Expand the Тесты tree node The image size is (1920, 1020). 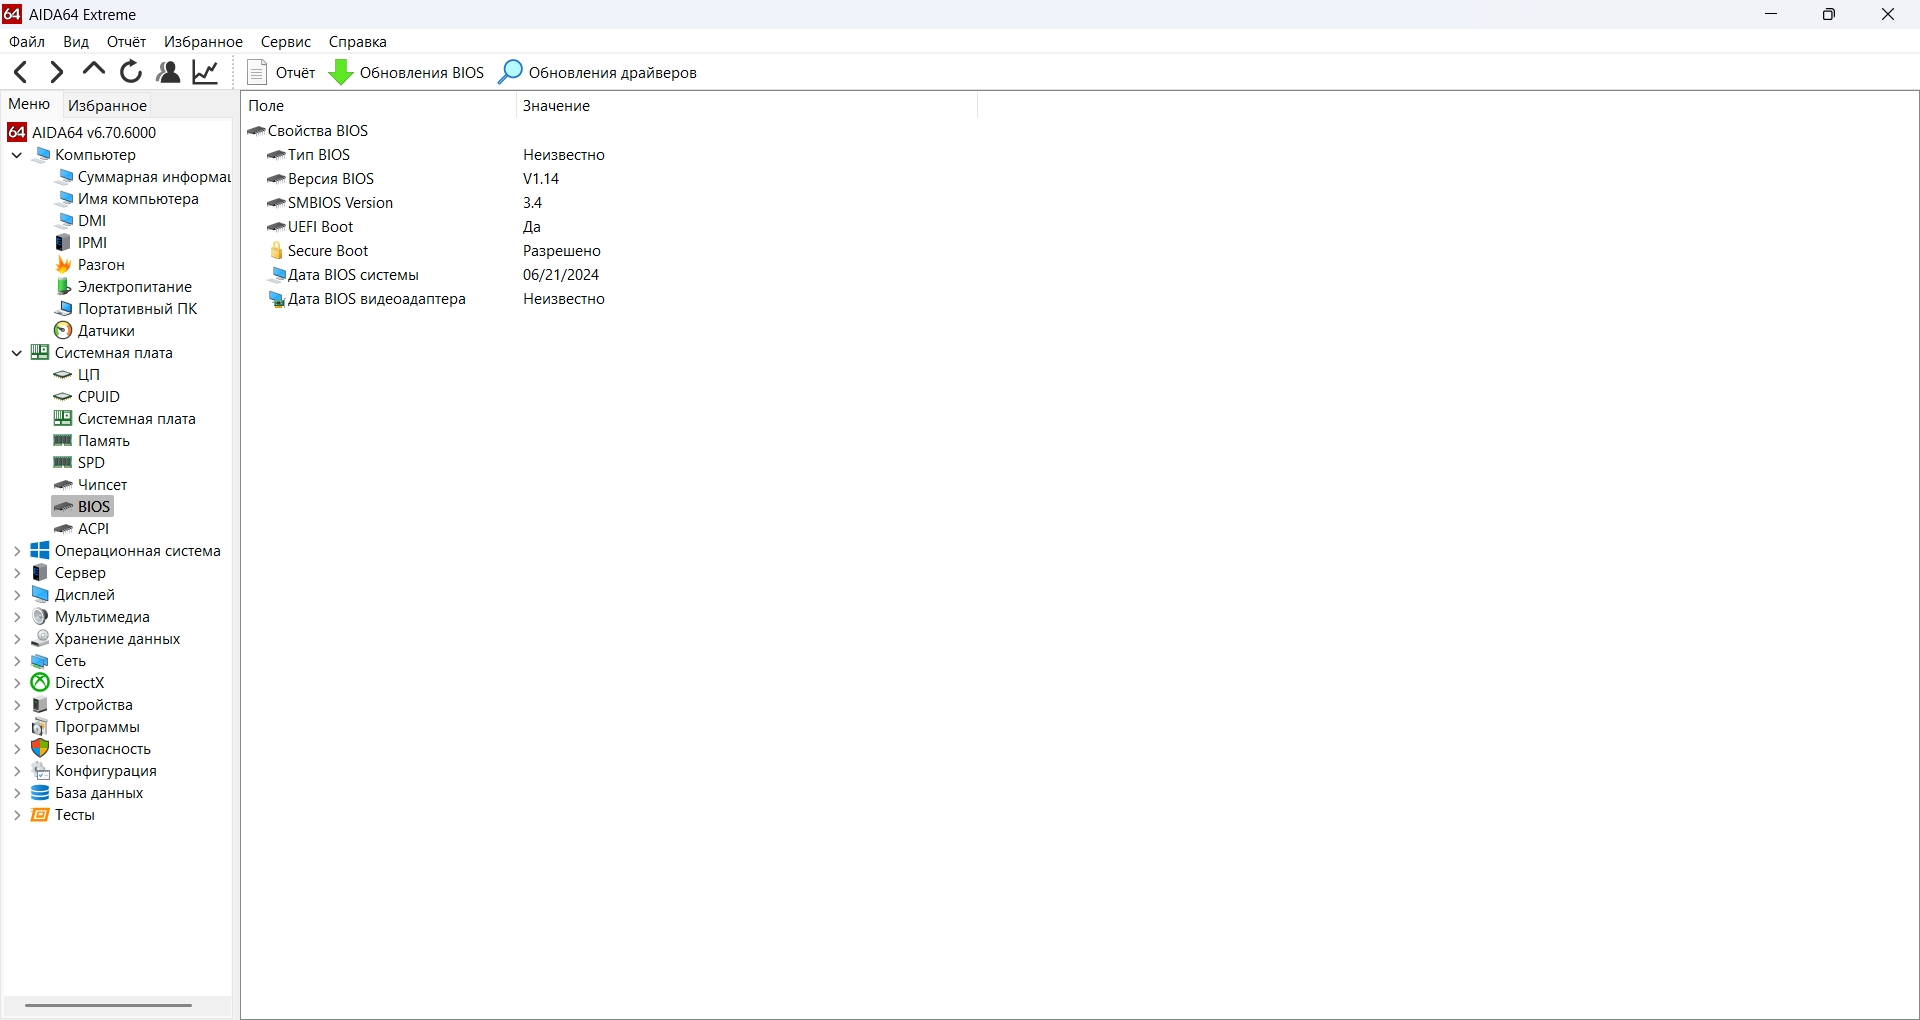tap(17, 815)
